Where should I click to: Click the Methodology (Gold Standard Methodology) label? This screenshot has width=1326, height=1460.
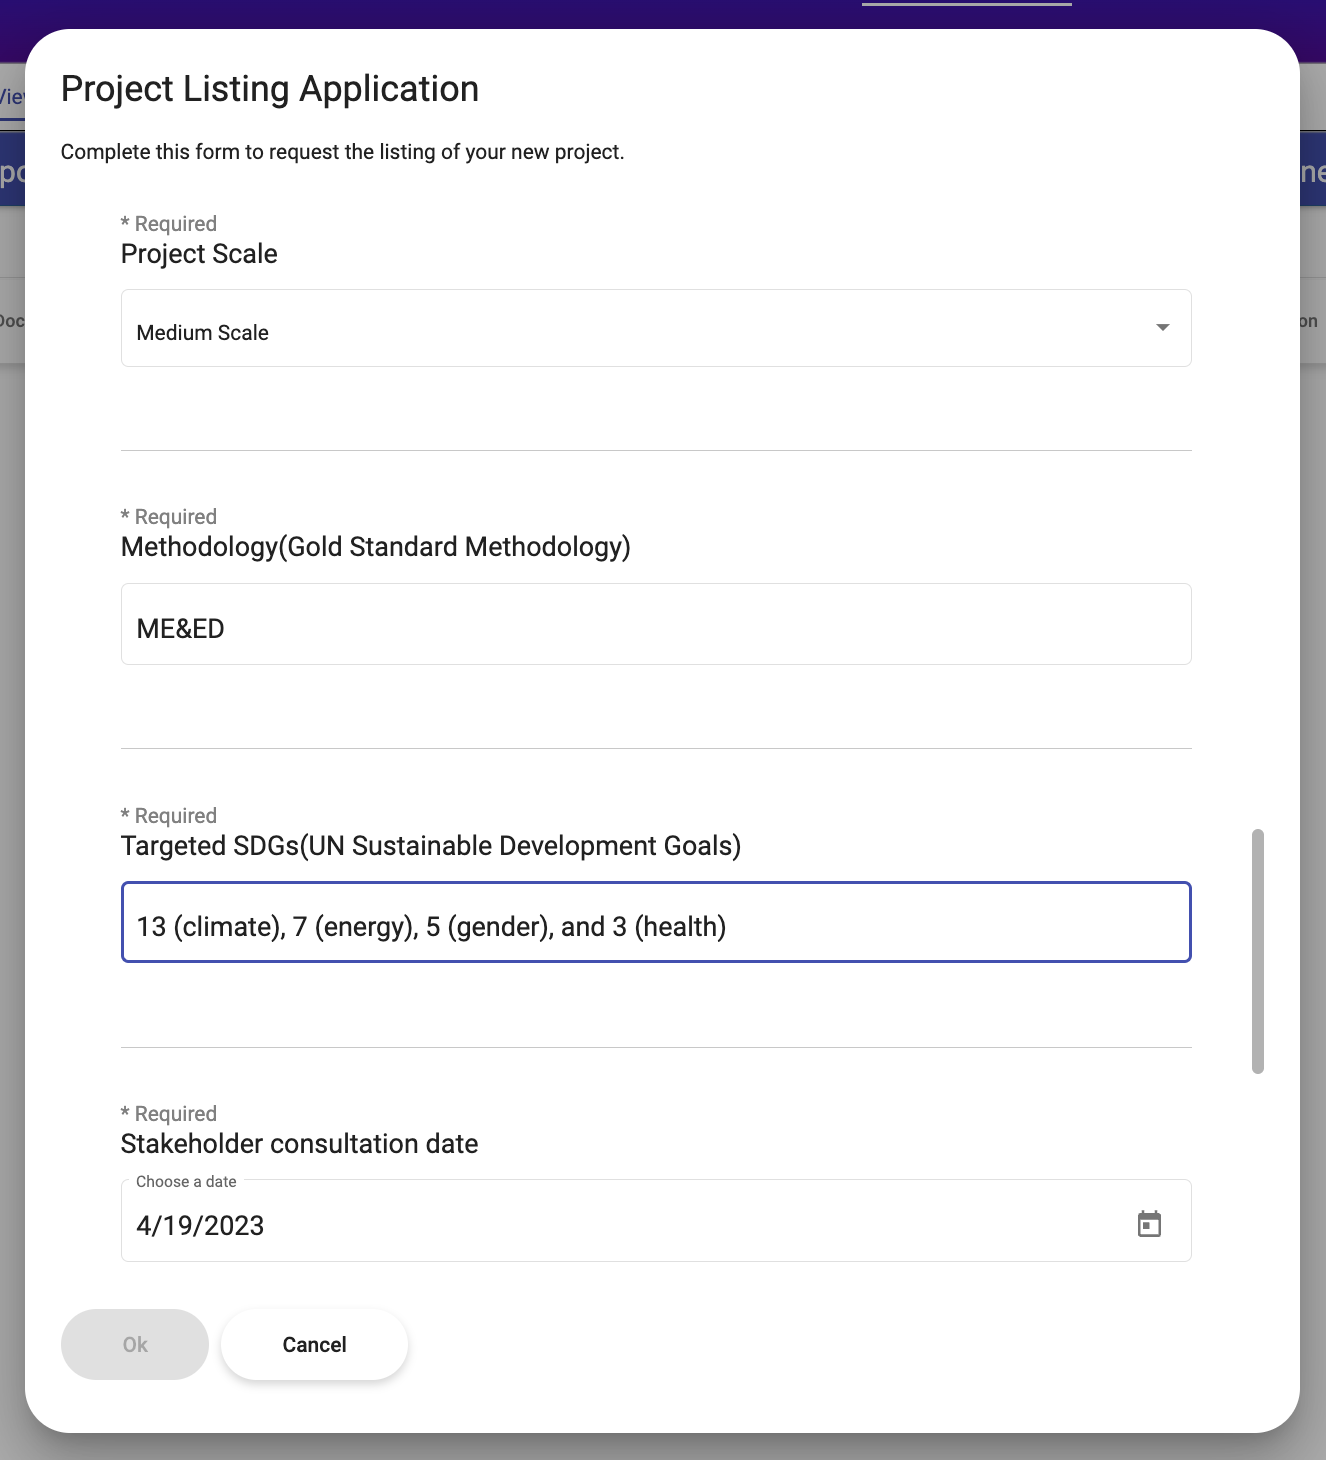[x=375, y=547]
